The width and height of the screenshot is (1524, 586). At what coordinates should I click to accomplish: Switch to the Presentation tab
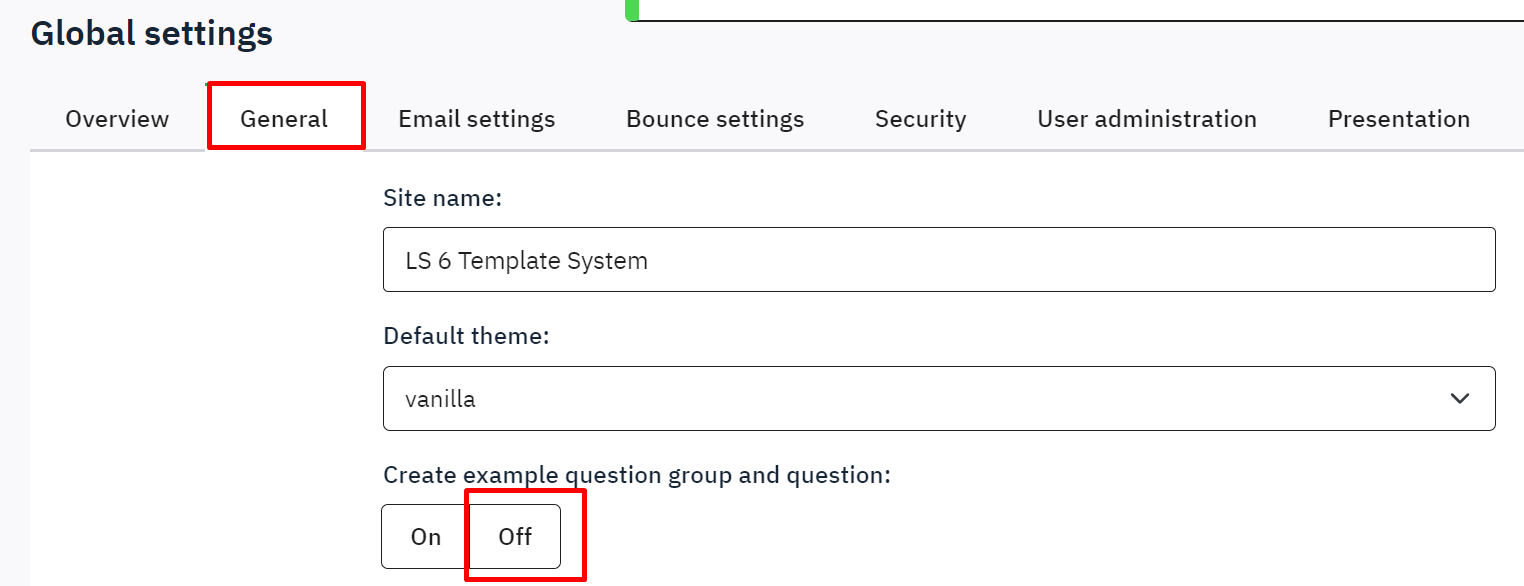1398,119
